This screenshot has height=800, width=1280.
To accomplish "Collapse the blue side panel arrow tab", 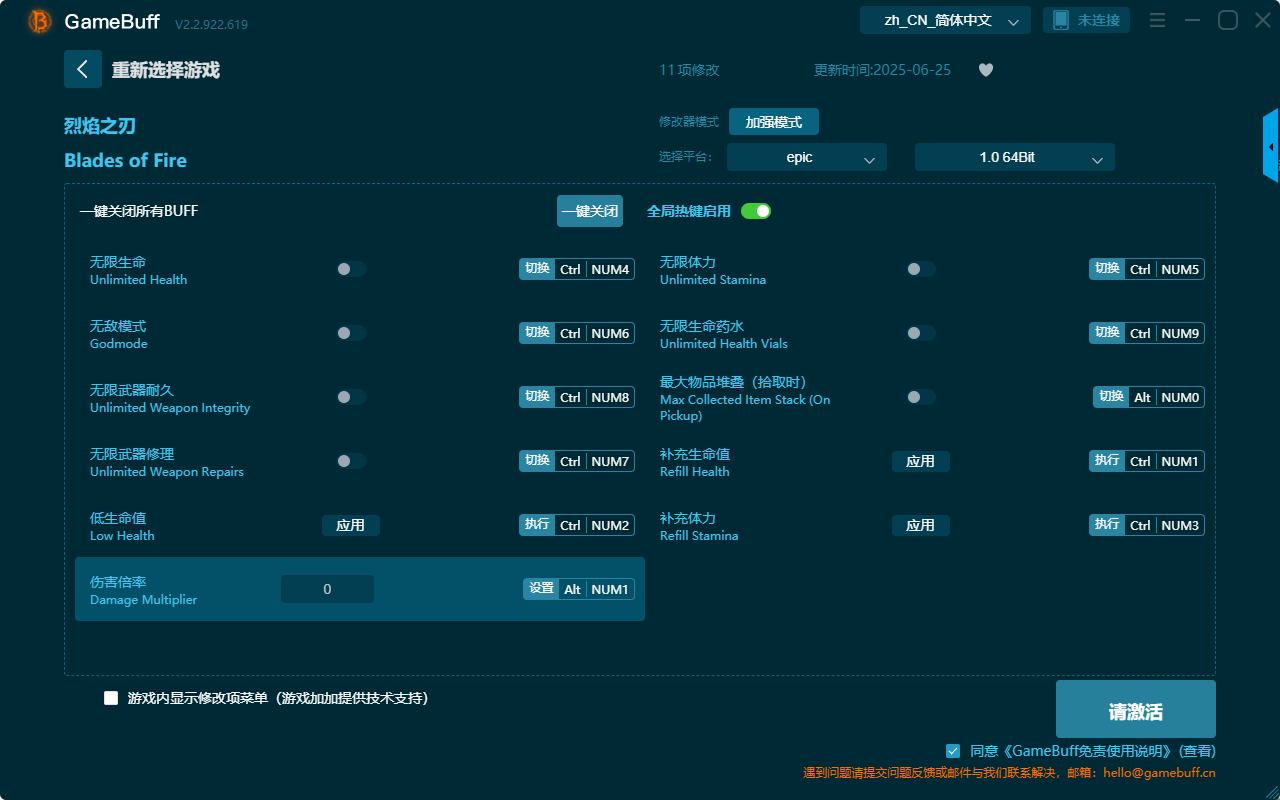I will coord(1272,145).
